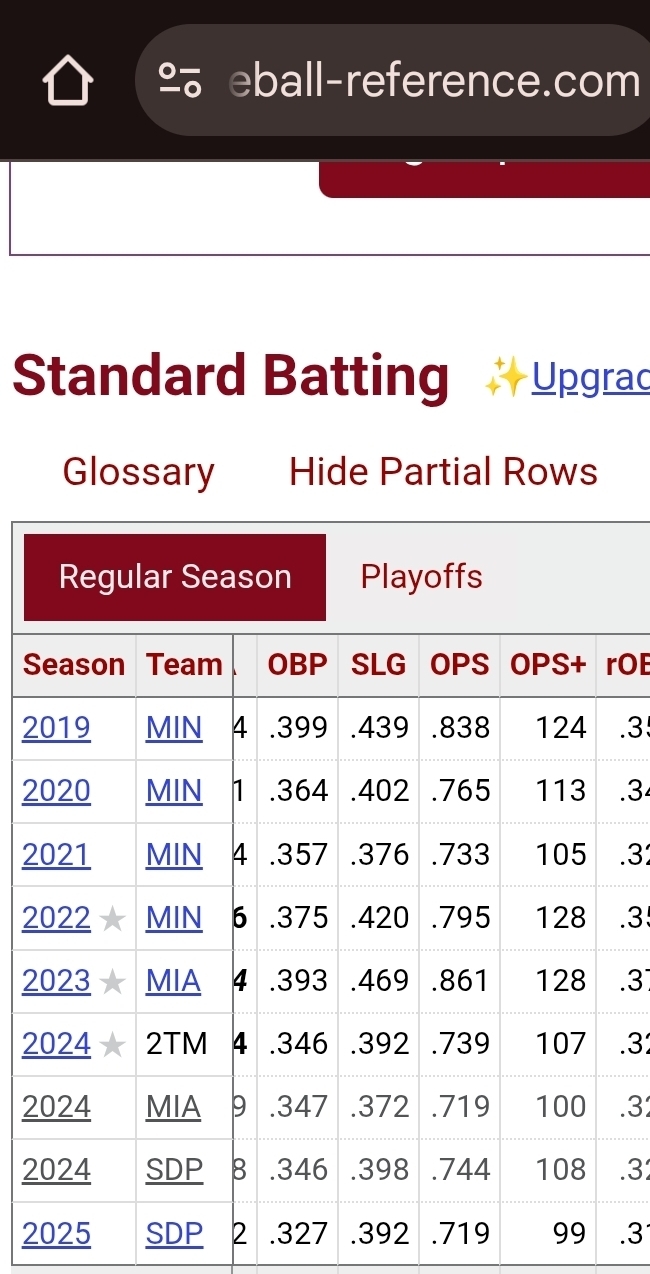Sort table by Season column header
This screenshot has height=1274, width=650.
[x=74, y=665]
